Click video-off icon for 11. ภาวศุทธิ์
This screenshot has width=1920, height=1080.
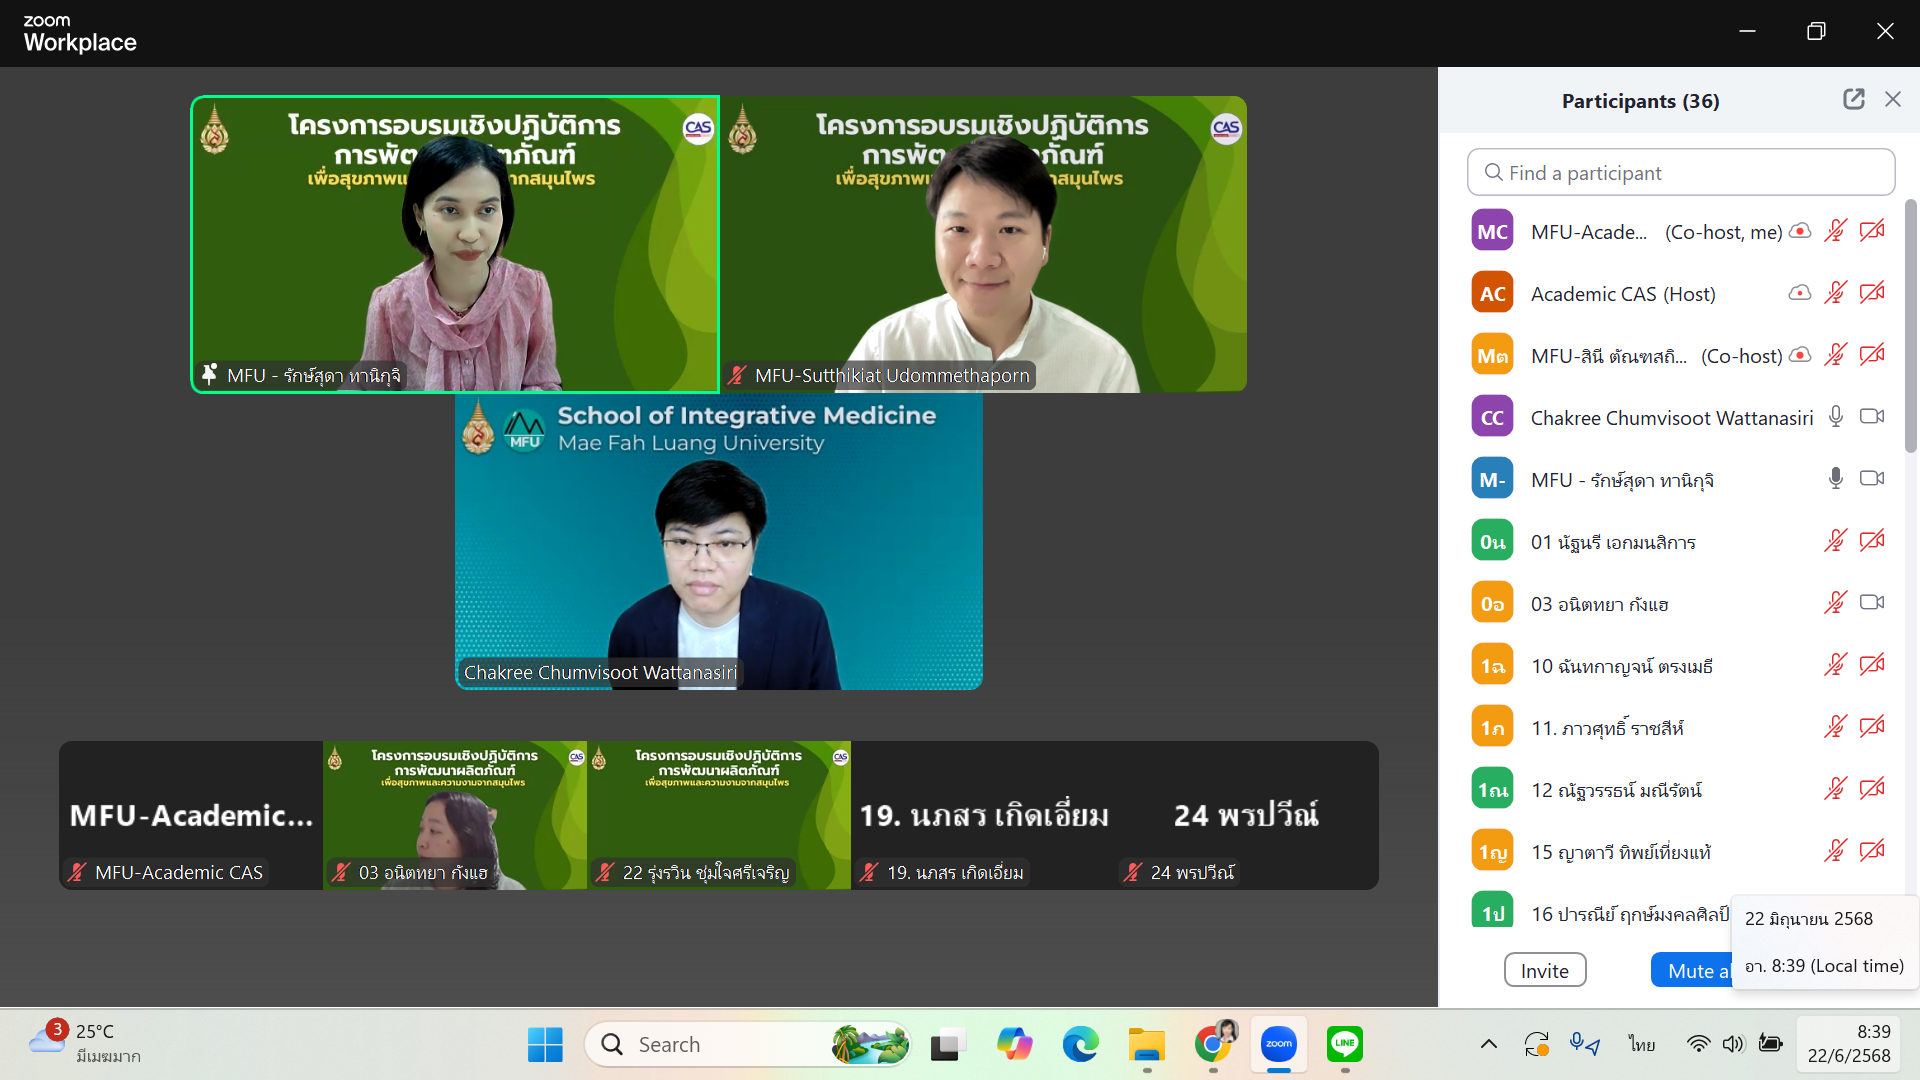(1872, 727)
